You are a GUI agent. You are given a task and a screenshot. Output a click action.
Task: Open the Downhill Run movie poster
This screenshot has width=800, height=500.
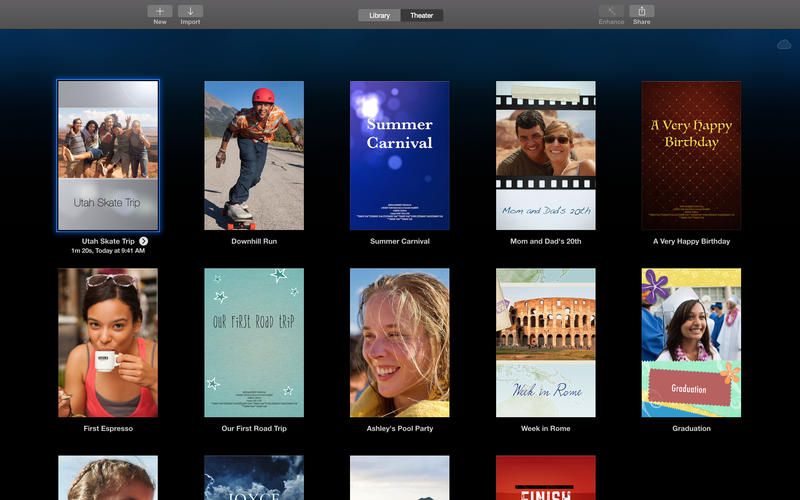(x=254, y=155)
